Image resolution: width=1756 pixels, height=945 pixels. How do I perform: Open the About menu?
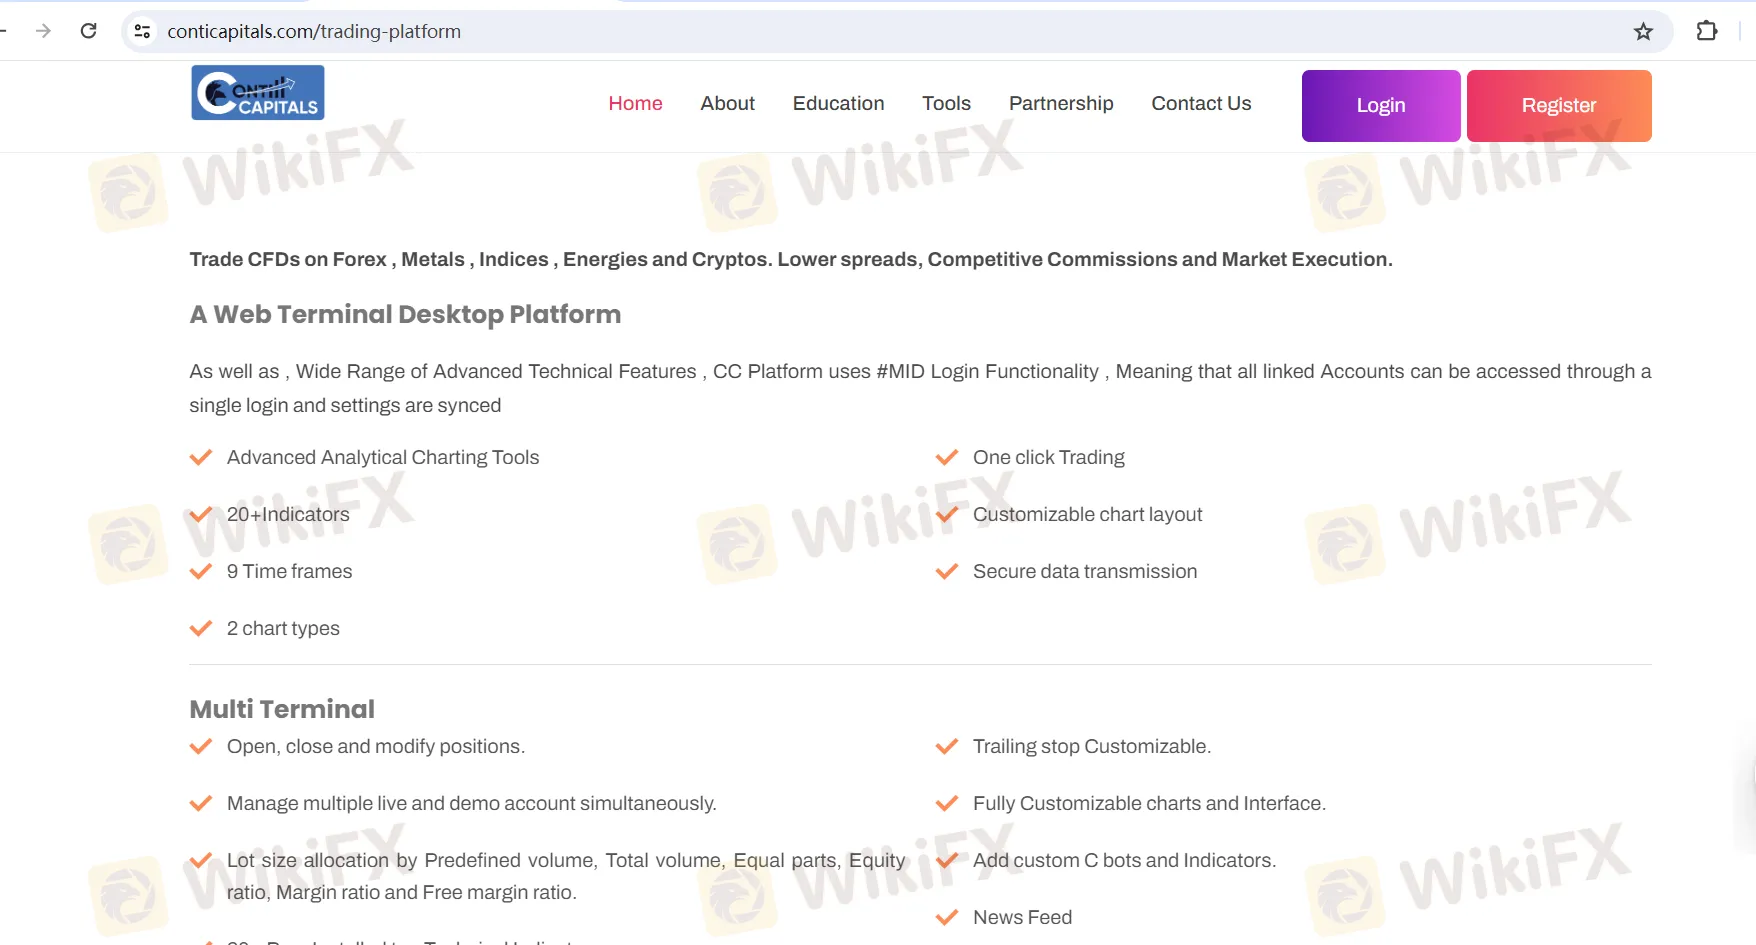tap(727, 104)
